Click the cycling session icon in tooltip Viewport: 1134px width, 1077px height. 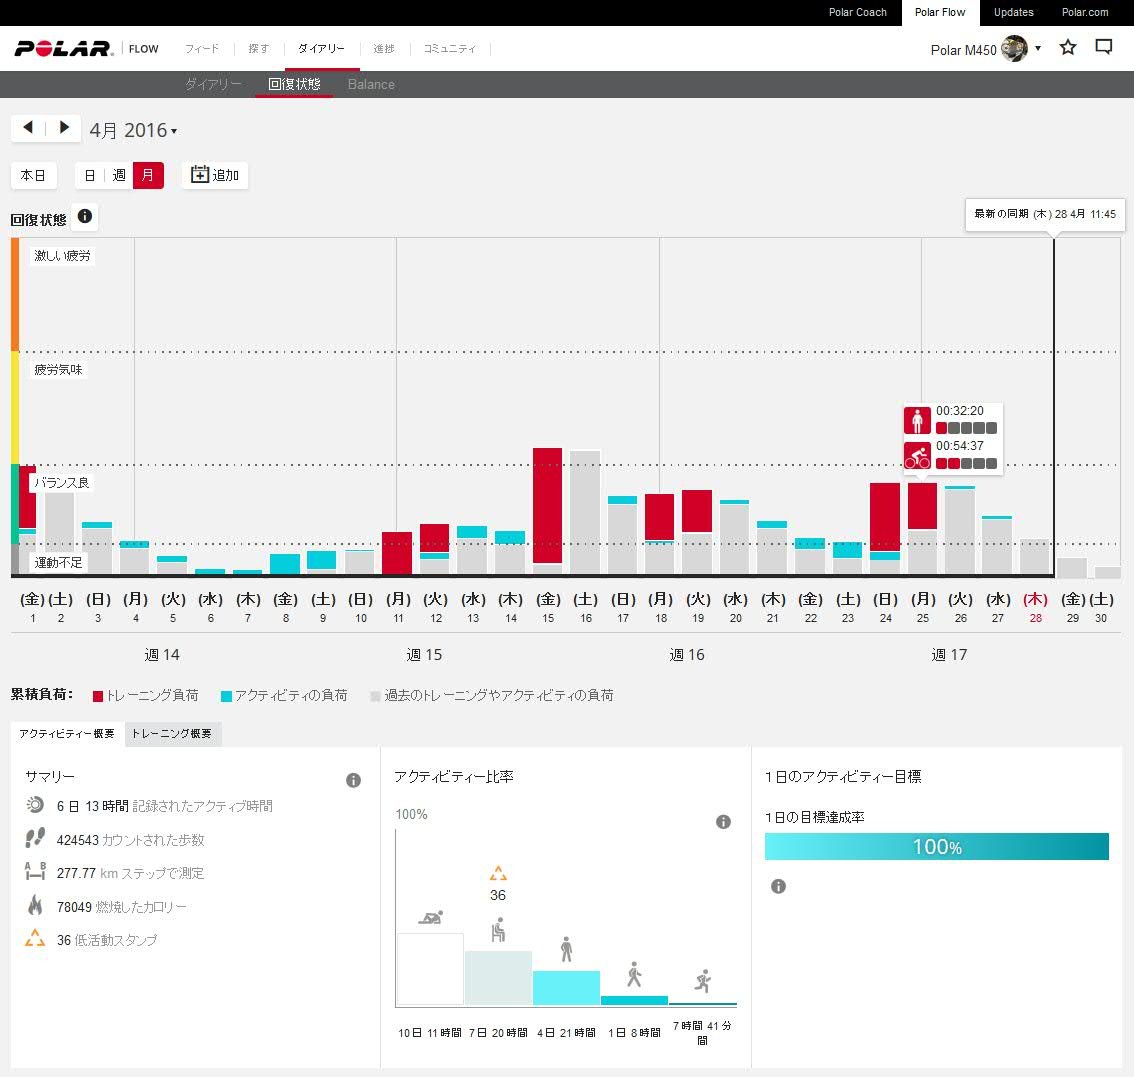[x=917, y=457]
